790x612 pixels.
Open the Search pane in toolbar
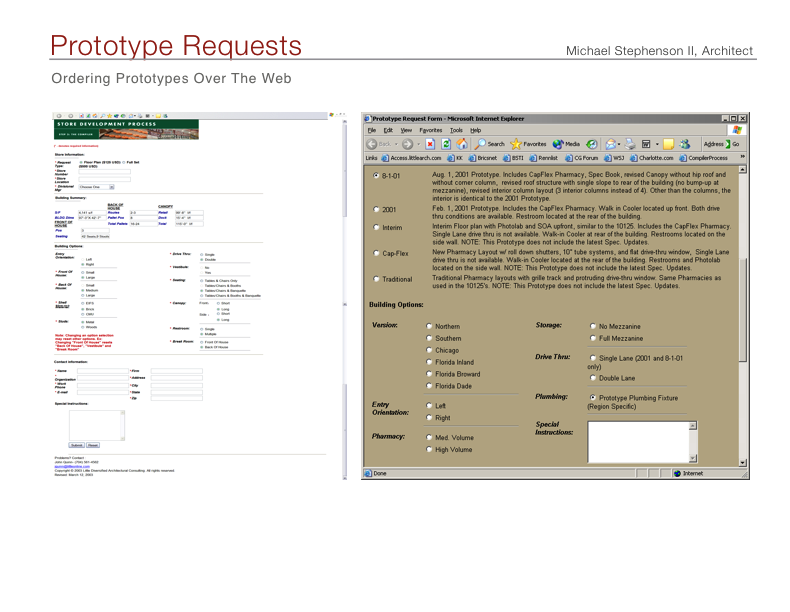point(490,143)
